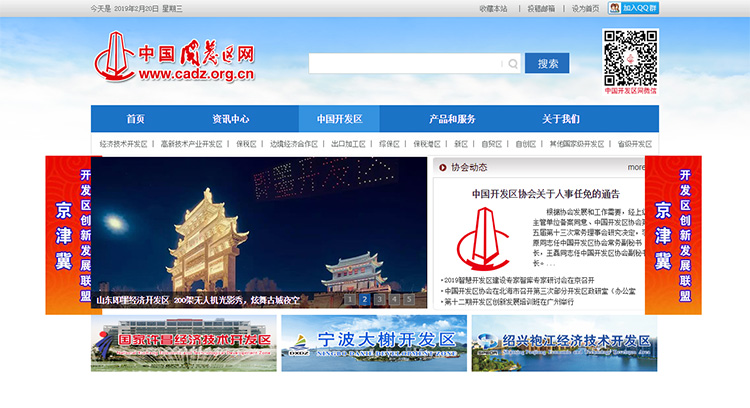Click the blue 搜索 button
Image resolution: width=750 pixels, height=408 pixels.
[547, 63]
